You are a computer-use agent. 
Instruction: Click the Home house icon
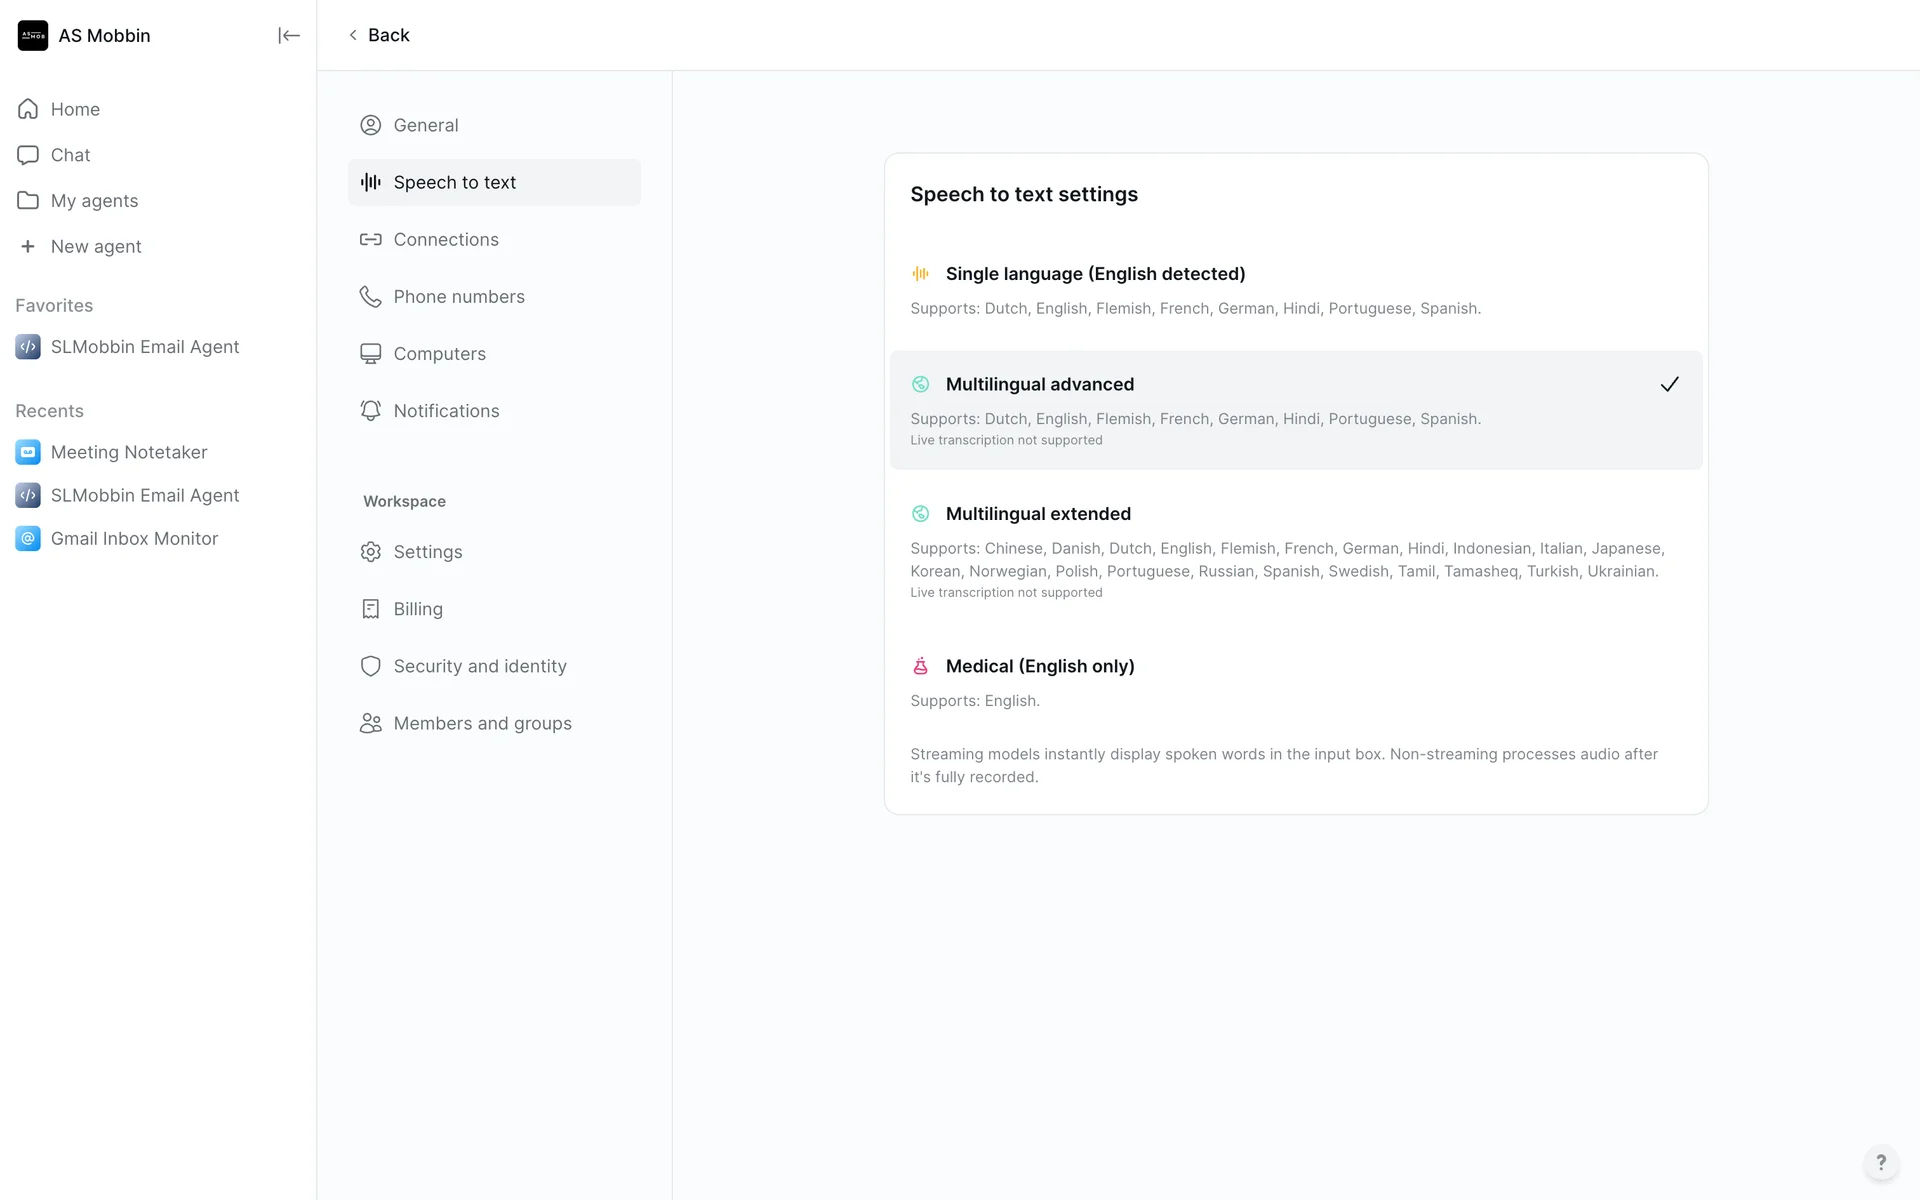point(28,109)
